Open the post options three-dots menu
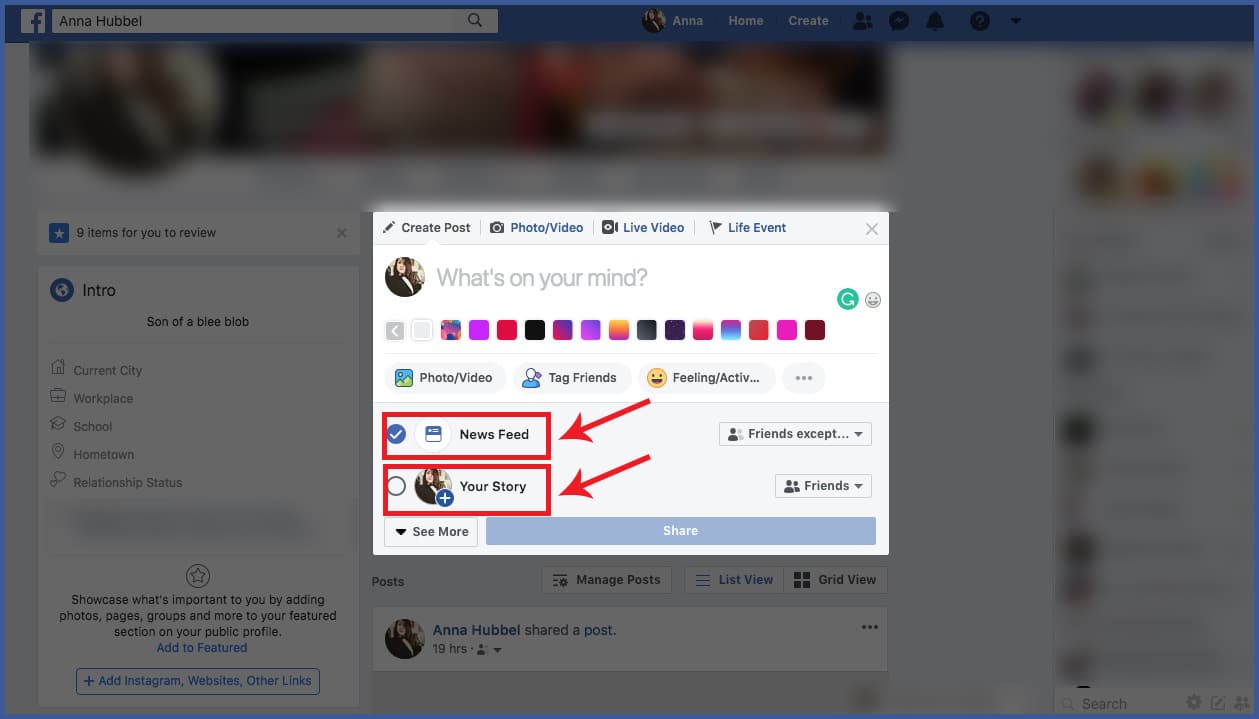 tap(870, 627)
